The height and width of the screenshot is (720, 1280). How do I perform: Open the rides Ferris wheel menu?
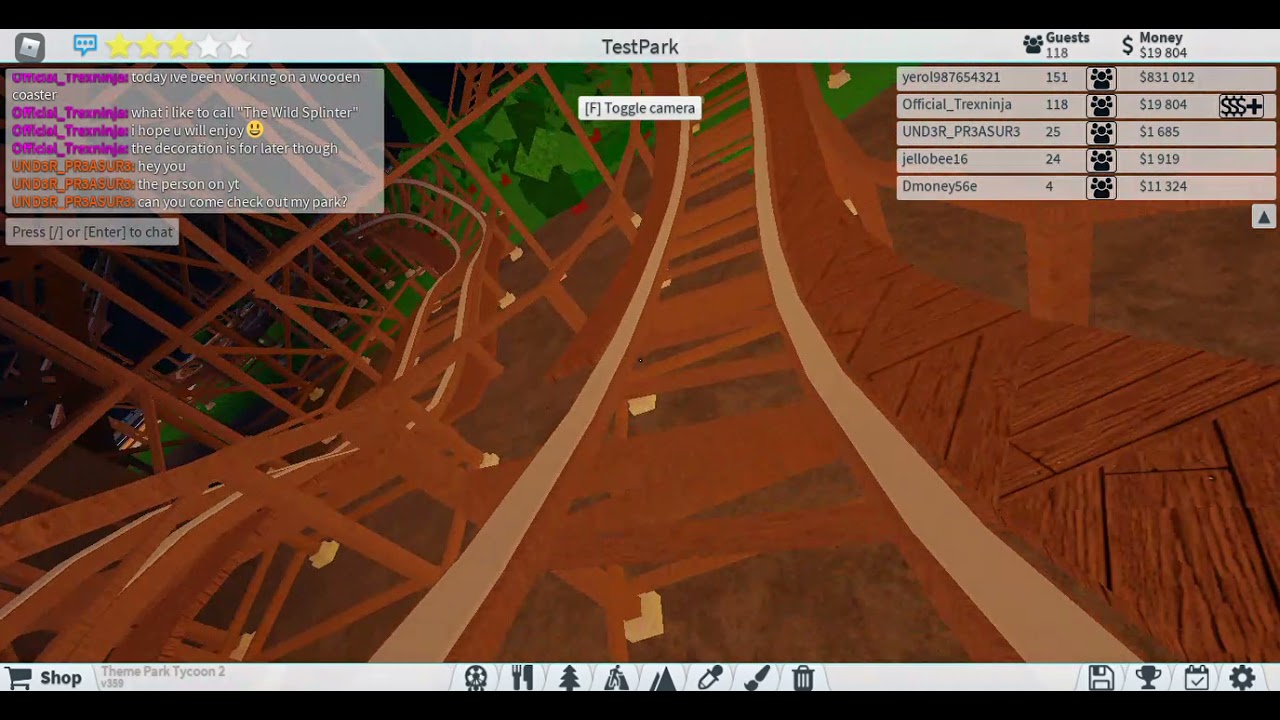click(x=476, y=678)
